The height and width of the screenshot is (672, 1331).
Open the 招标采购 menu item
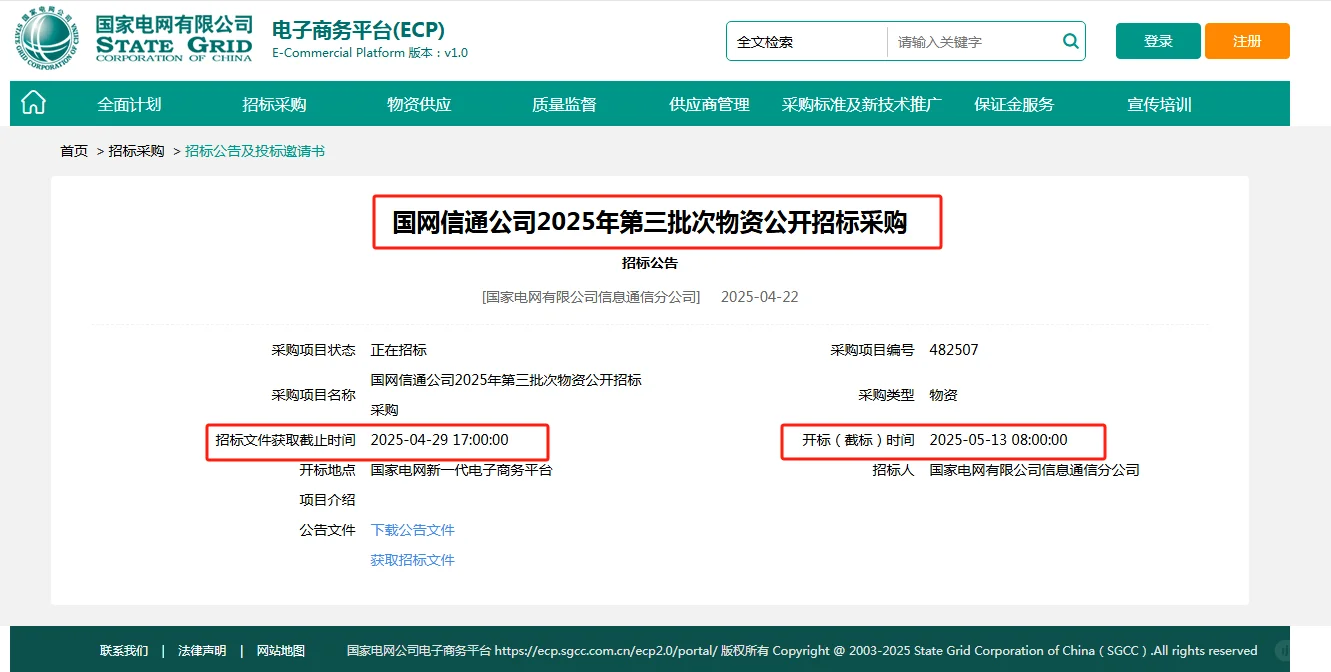click(272, 103)
